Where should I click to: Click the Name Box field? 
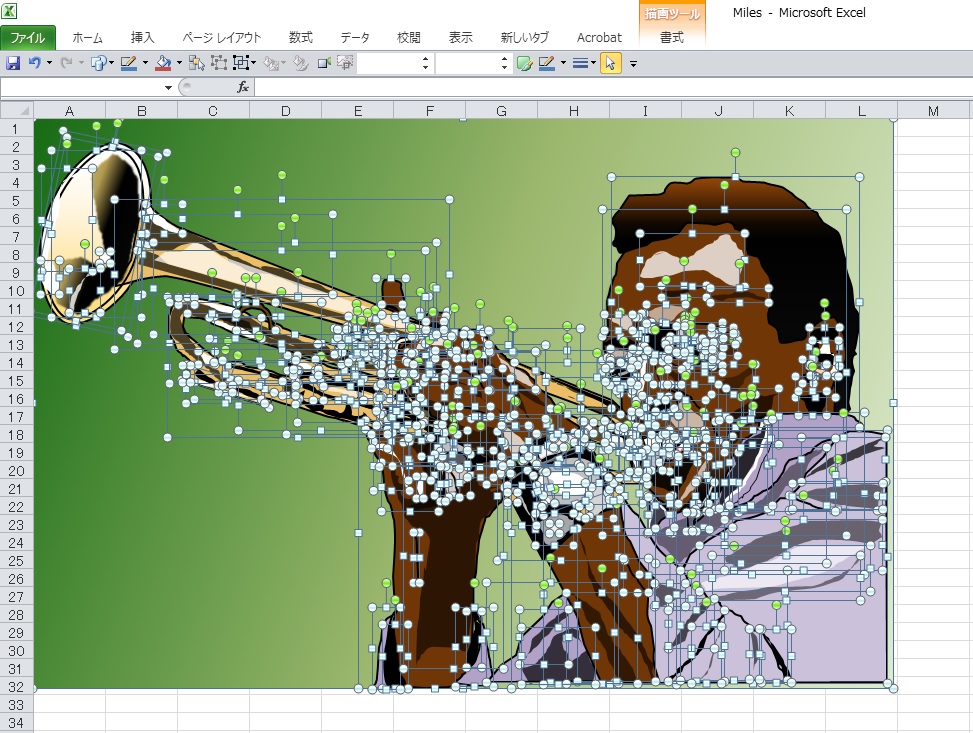tap(82, 88)
